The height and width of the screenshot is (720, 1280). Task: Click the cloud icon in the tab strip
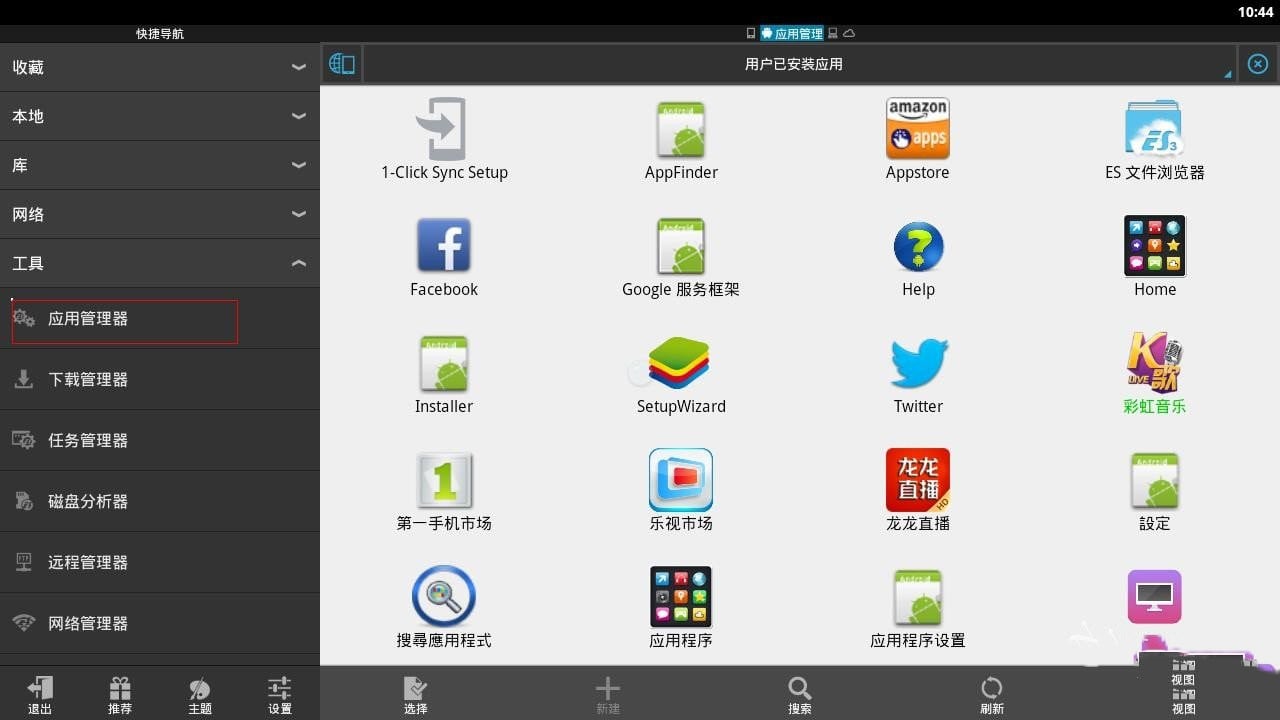pos(849,33)
